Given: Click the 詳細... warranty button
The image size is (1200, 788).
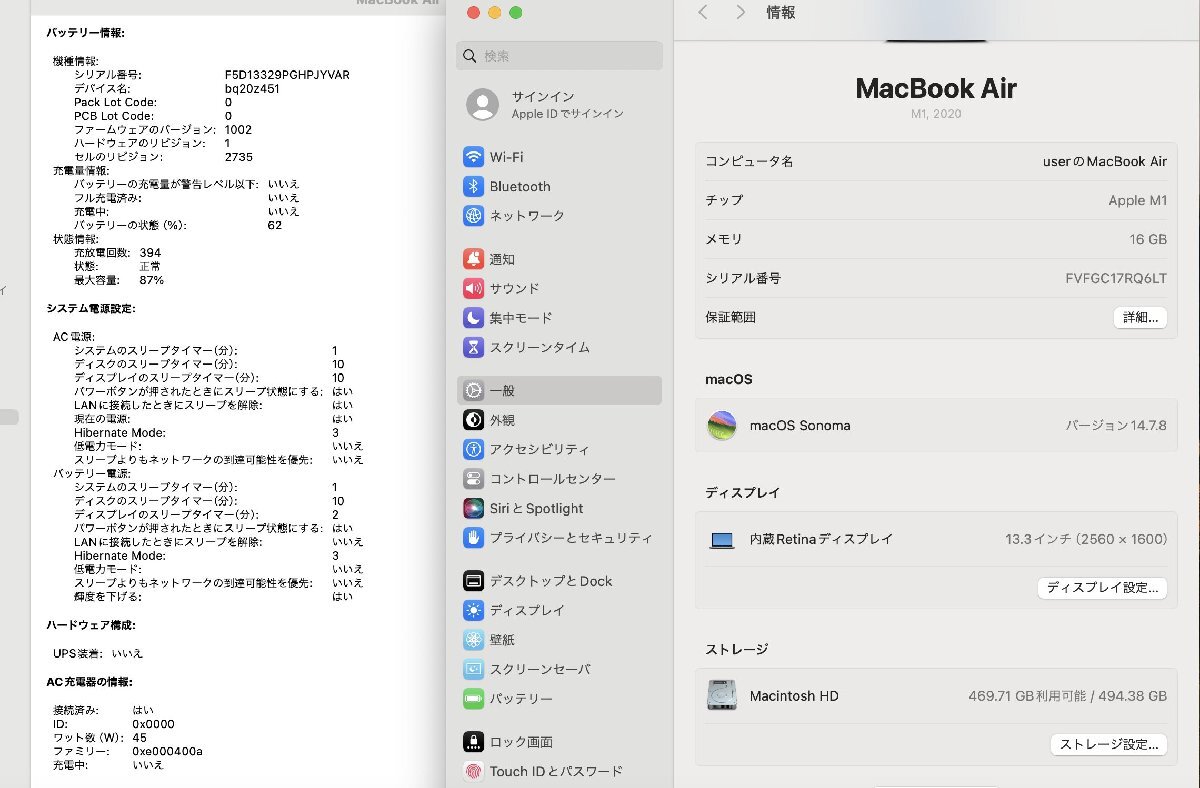Looking at the screenshot, I should (1140, 317).
